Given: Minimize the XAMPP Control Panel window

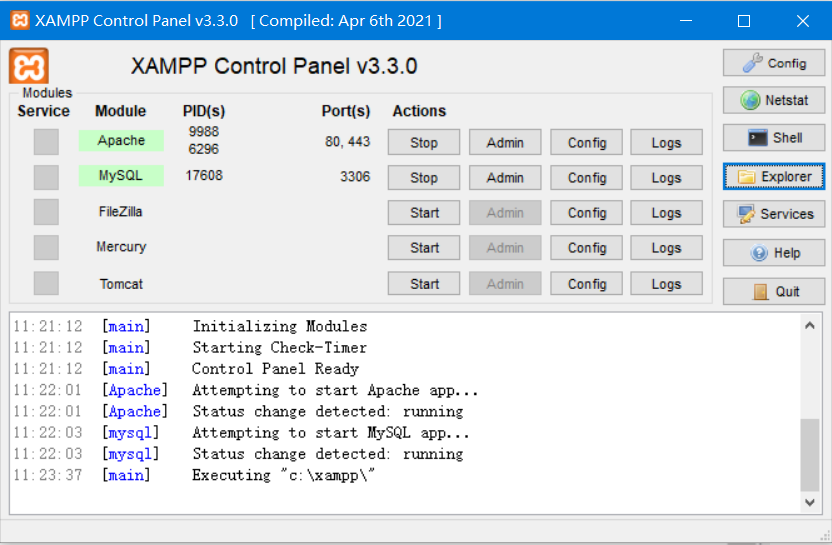Looking at the screenshot, I should click(x=686, y=21).
